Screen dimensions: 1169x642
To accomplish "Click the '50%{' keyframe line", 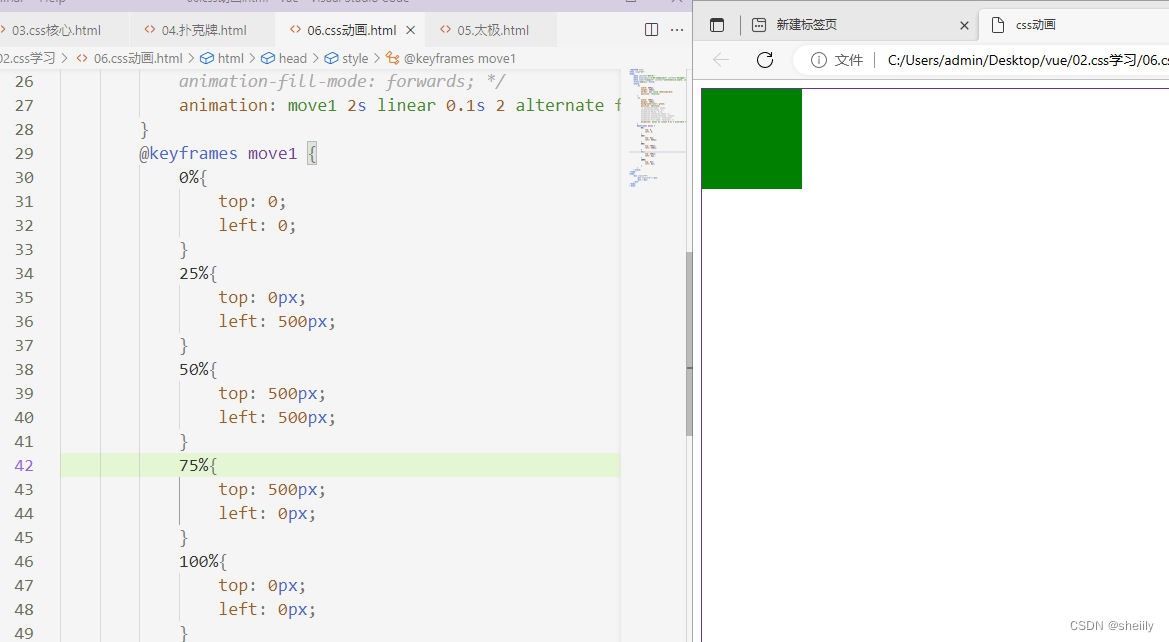I will pos(198,369).
